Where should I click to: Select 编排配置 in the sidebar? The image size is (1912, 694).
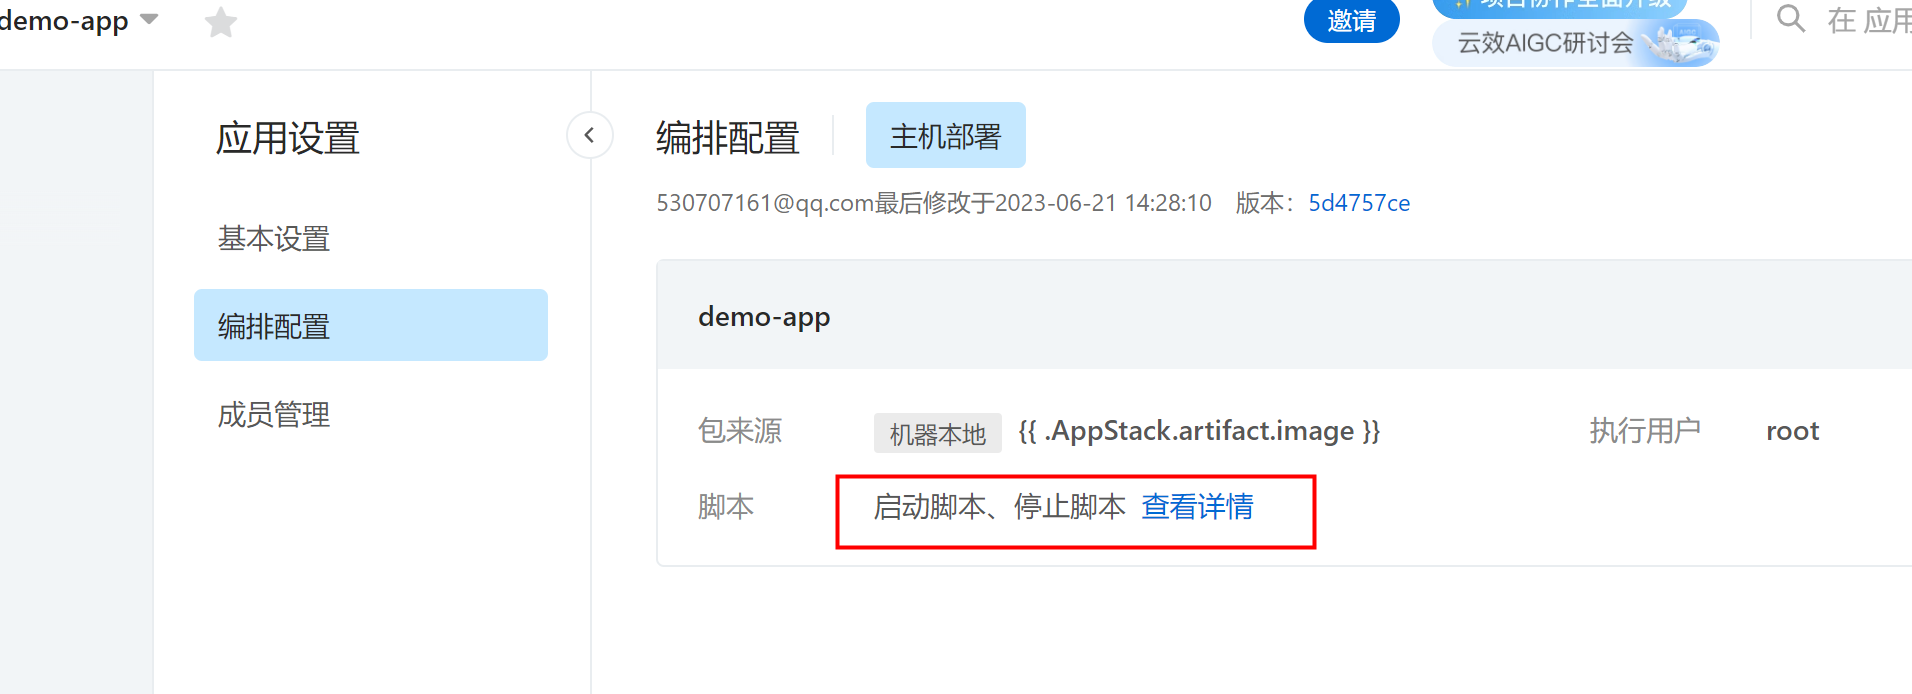point(371,325)
